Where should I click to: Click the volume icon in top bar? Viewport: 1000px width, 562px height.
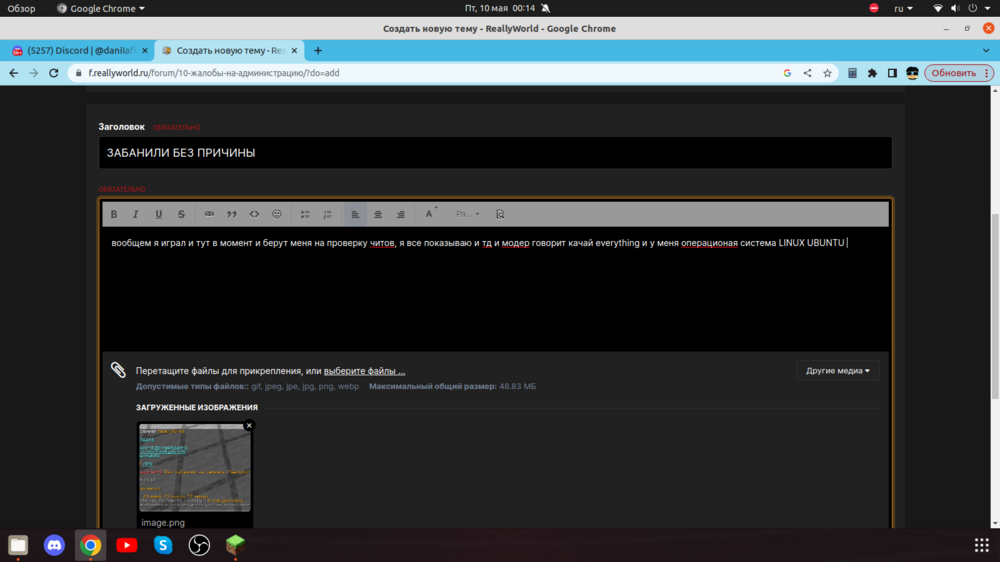(955, 8)
